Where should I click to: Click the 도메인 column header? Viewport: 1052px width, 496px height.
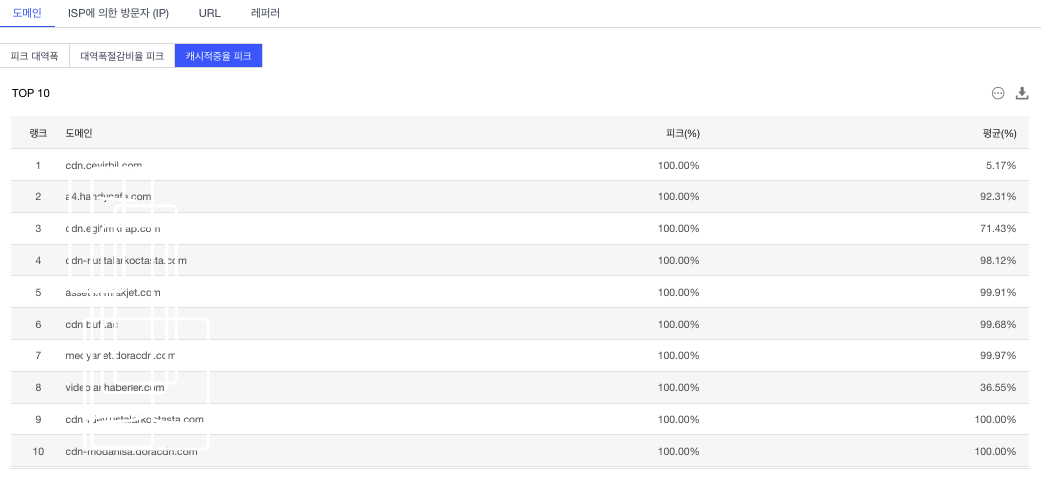pos(79,133)
